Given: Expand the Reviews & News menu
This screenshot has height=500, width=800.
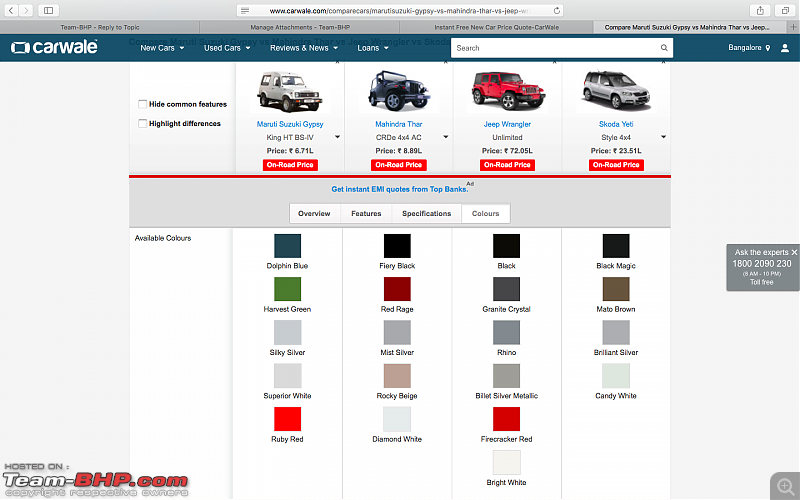Looking at the screenshot, I should pos(304,48).
